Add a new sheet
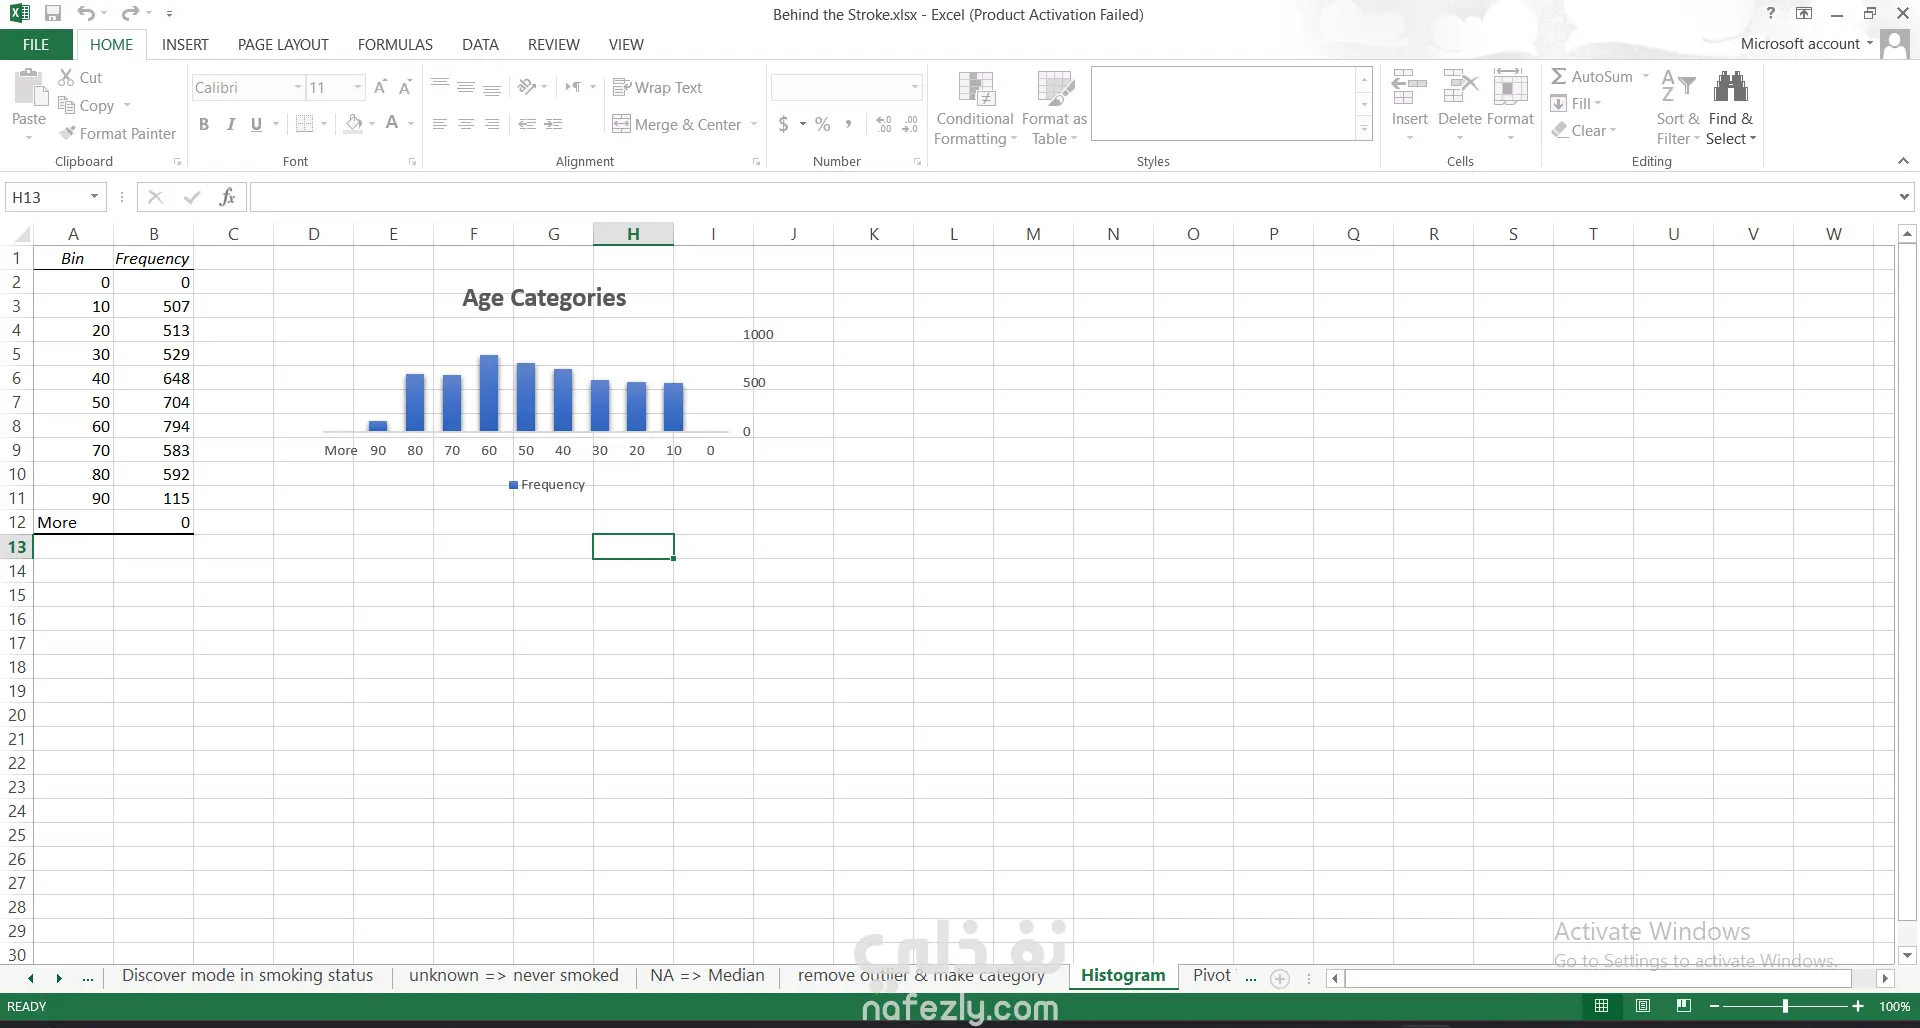Image resolution: width=1920 pixels, height=1028 pixels. tap(1280, 978)
